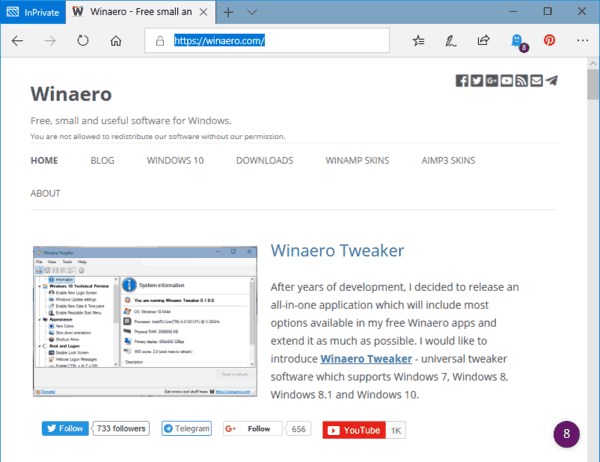Open the AIMP3 SKINS menu item

448,160
